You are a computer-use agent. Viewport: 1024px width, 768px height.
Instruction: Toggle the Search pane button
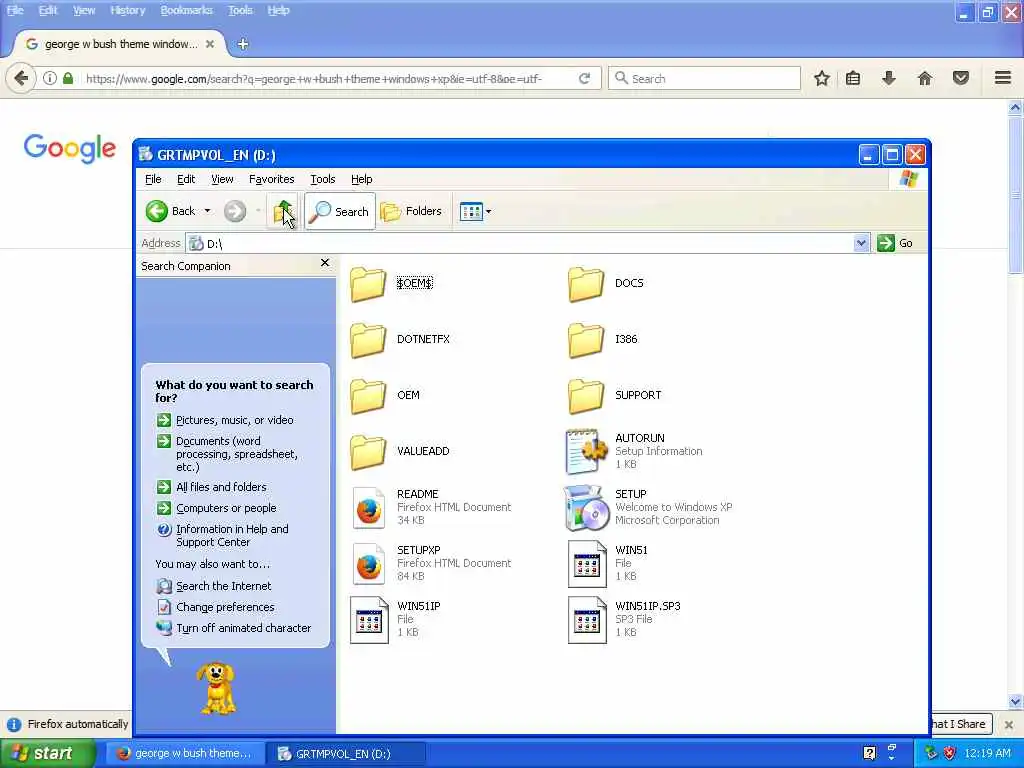(x=340, y=211)
